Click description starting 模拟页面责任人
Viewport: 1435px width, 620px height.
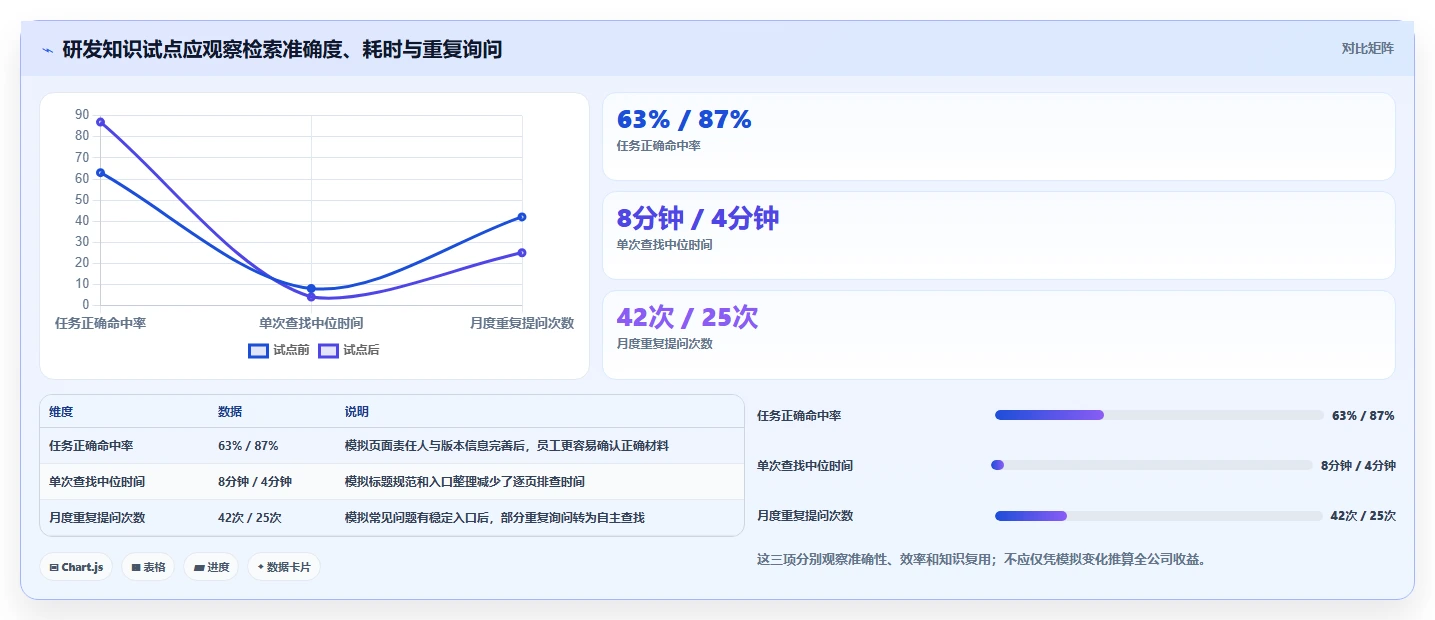tap(507, 446)
